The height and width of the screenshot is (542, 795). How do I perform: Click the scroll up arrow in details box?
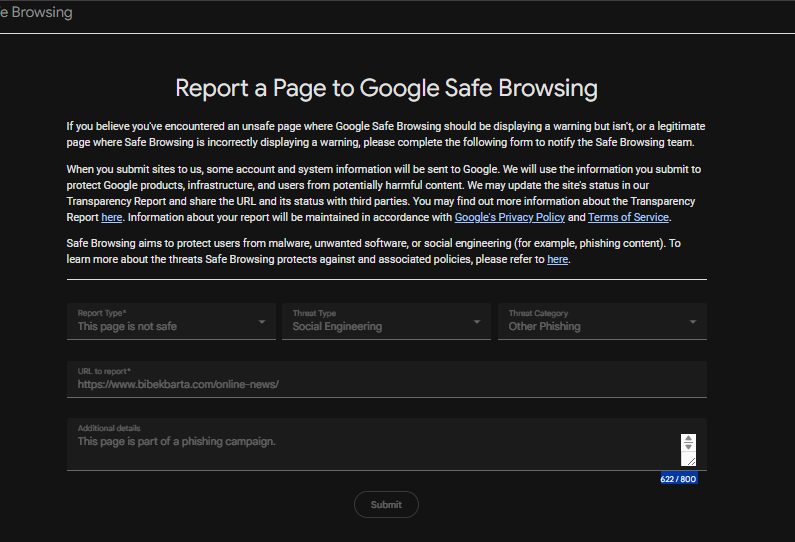click(x=688, y=439)
